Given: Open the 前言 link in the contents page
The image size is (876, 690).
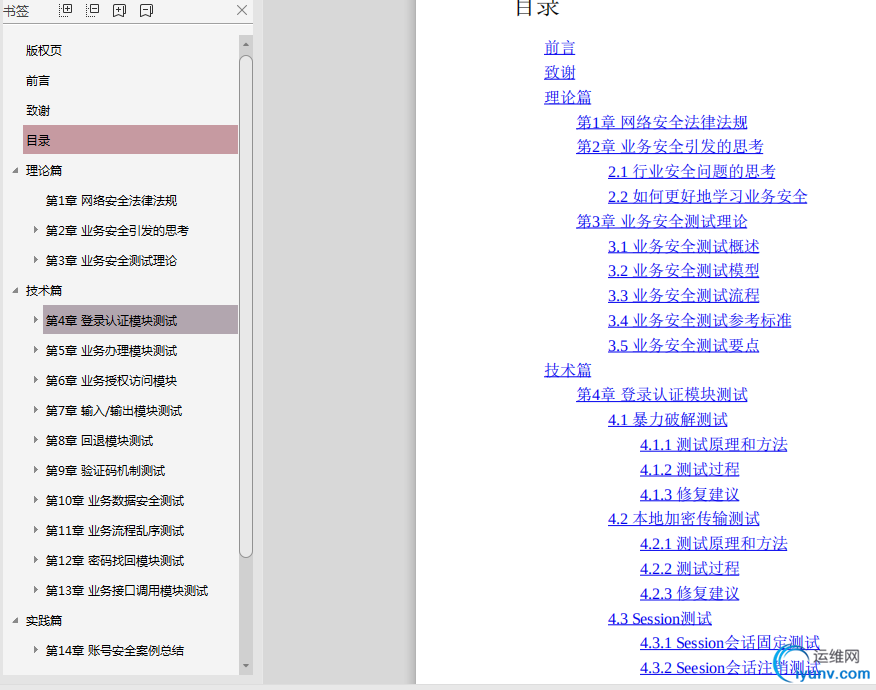Looking at the screenshot, I should pos(560,47).
